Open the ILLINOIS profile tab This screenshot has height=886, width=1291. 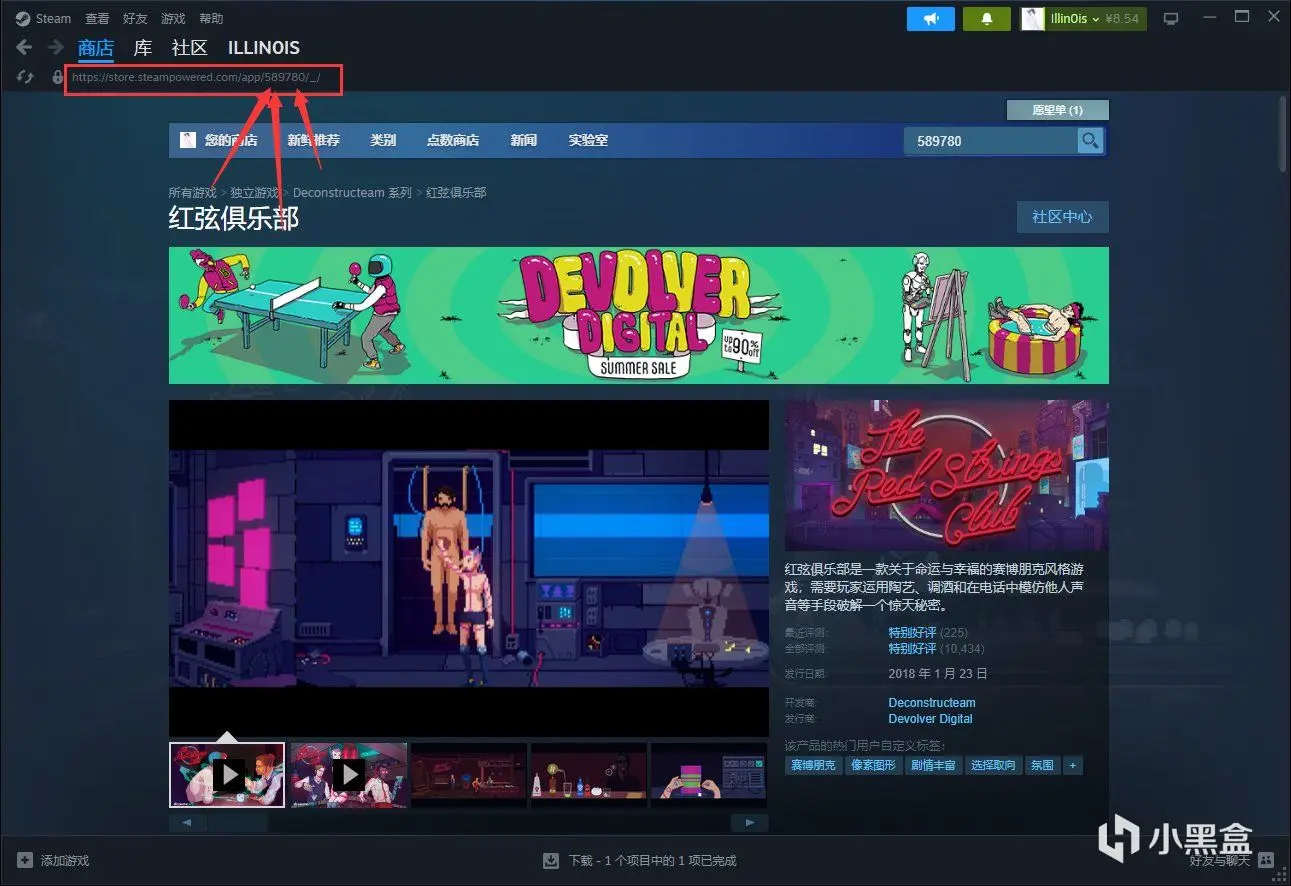point(264,48)
